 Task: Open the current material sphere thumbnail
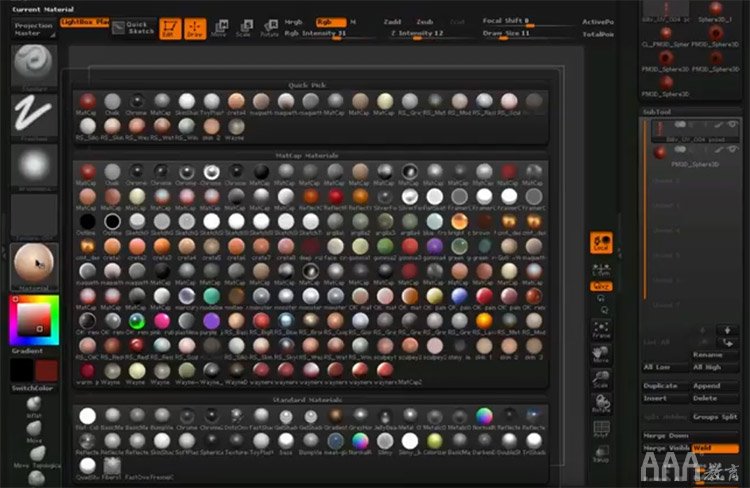point(34,265)
